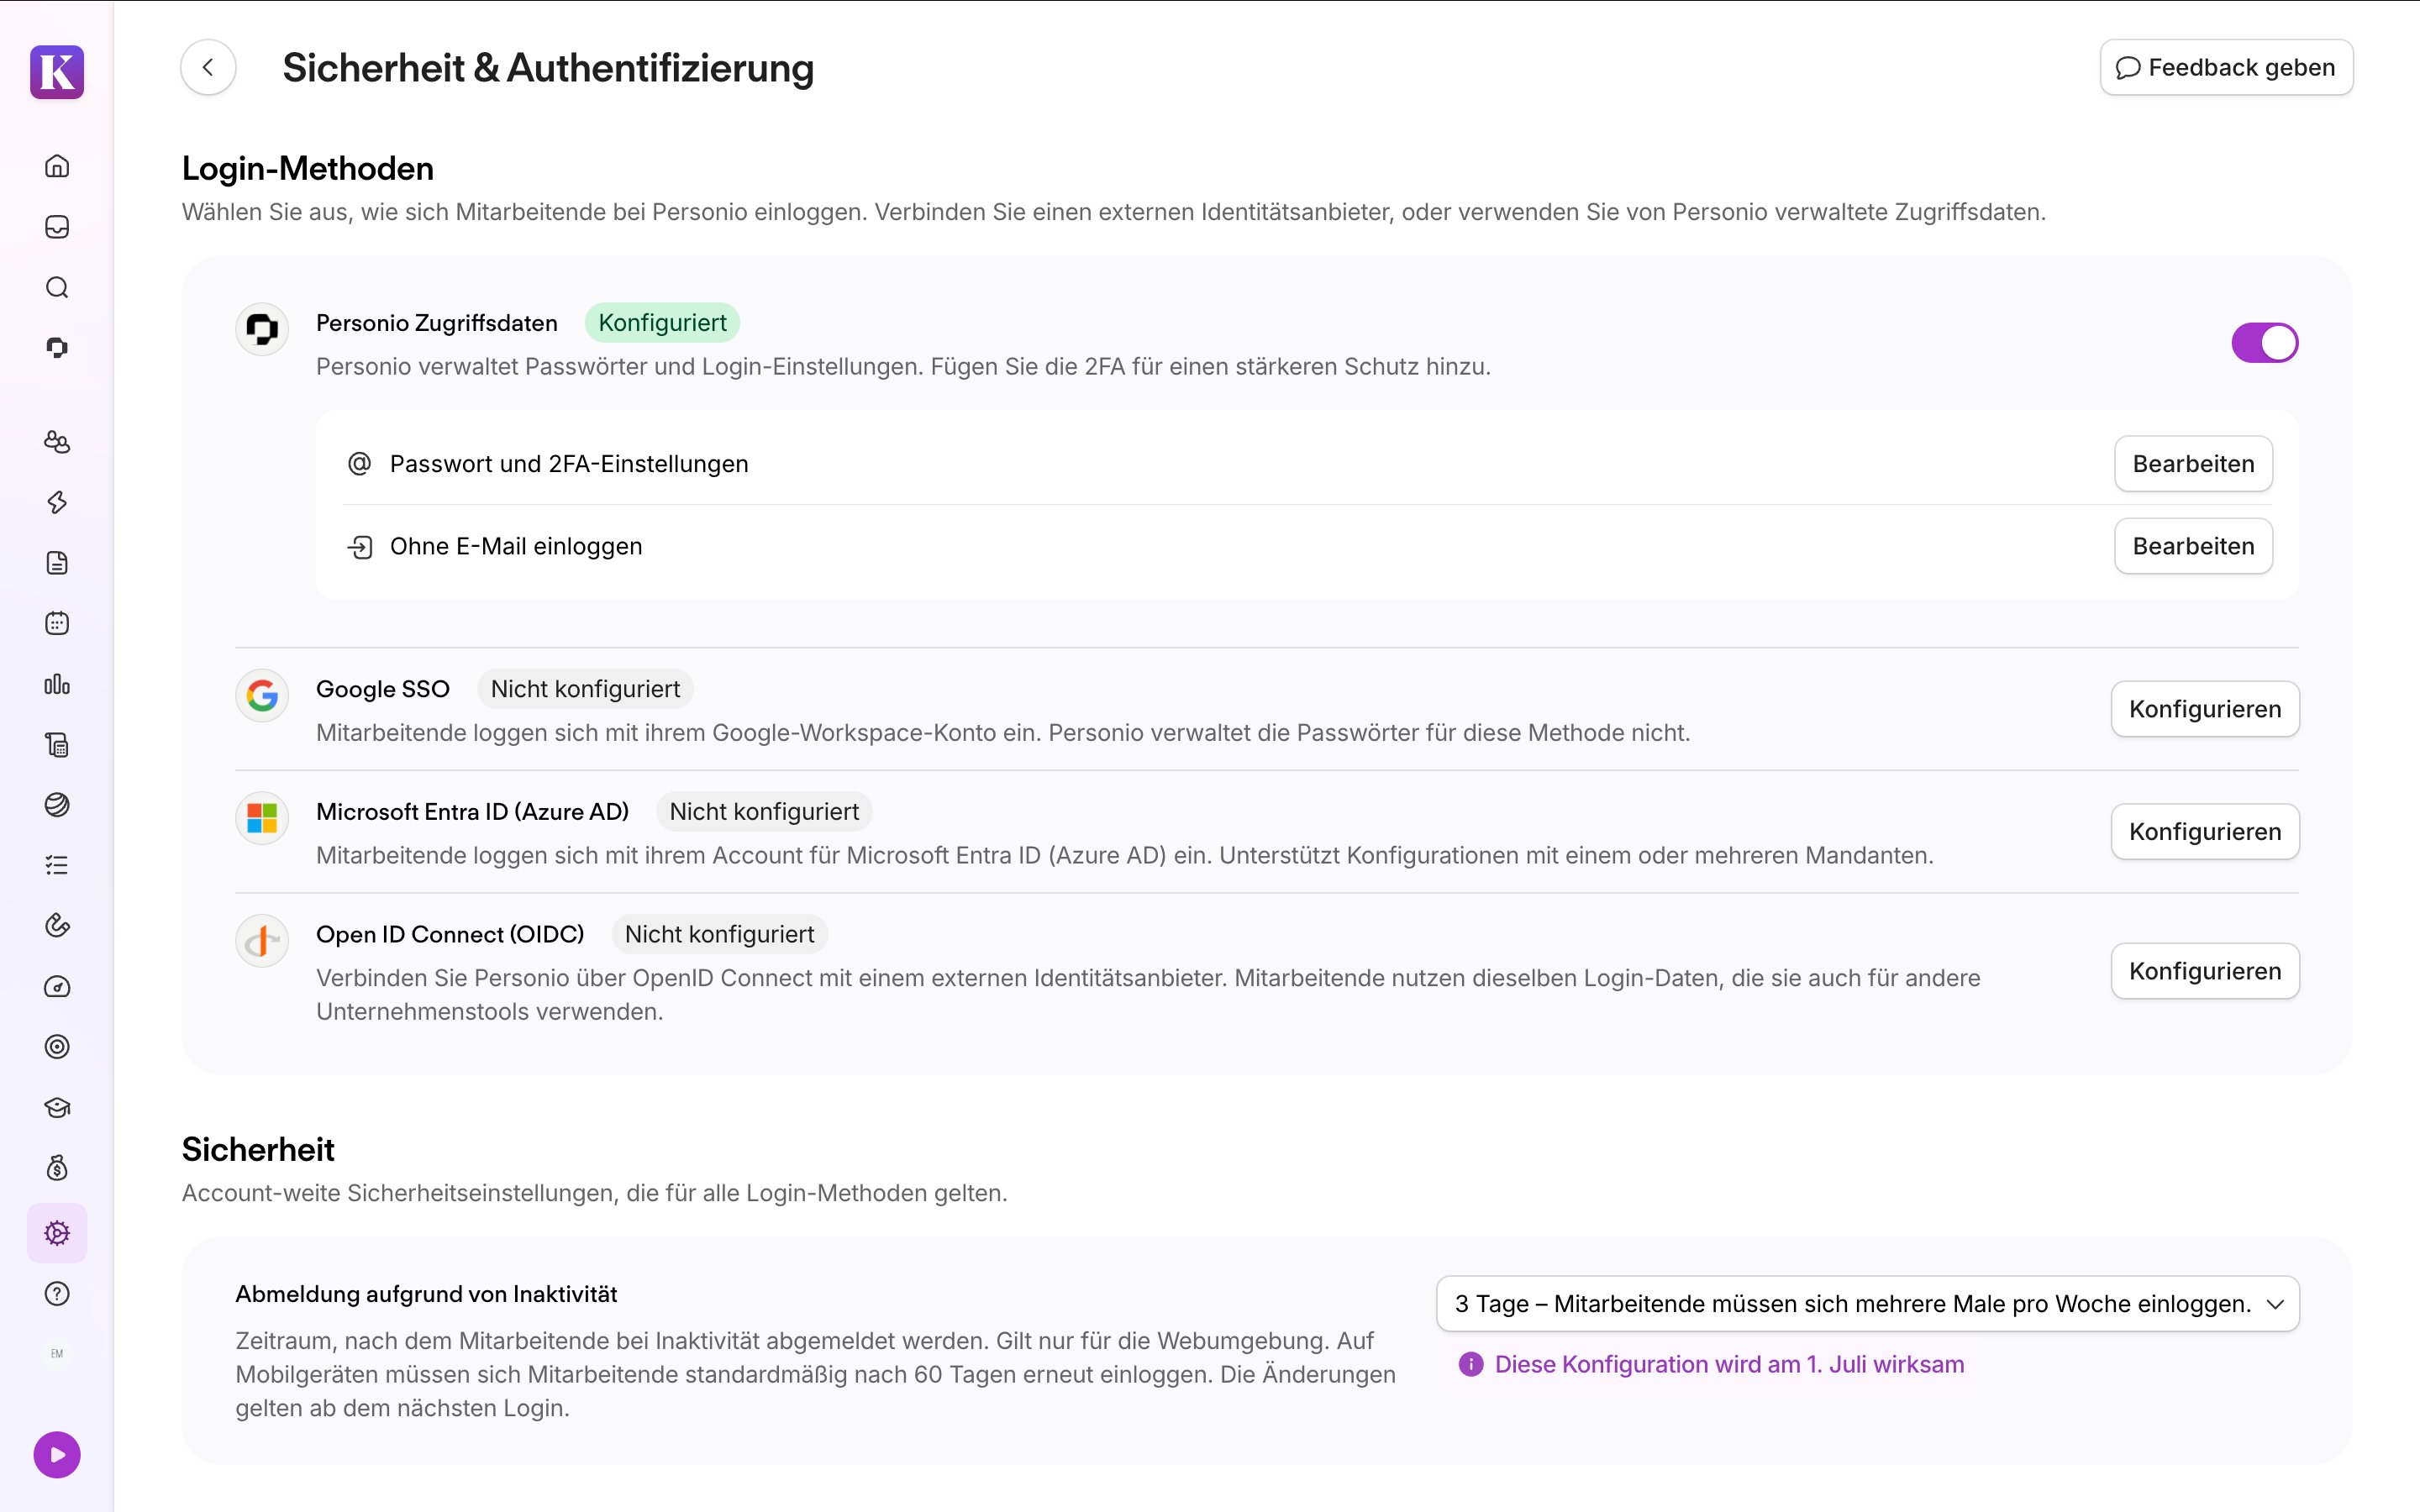
Task: Click the Search magnifier icon in sidebar
Action: pos(57,288)
